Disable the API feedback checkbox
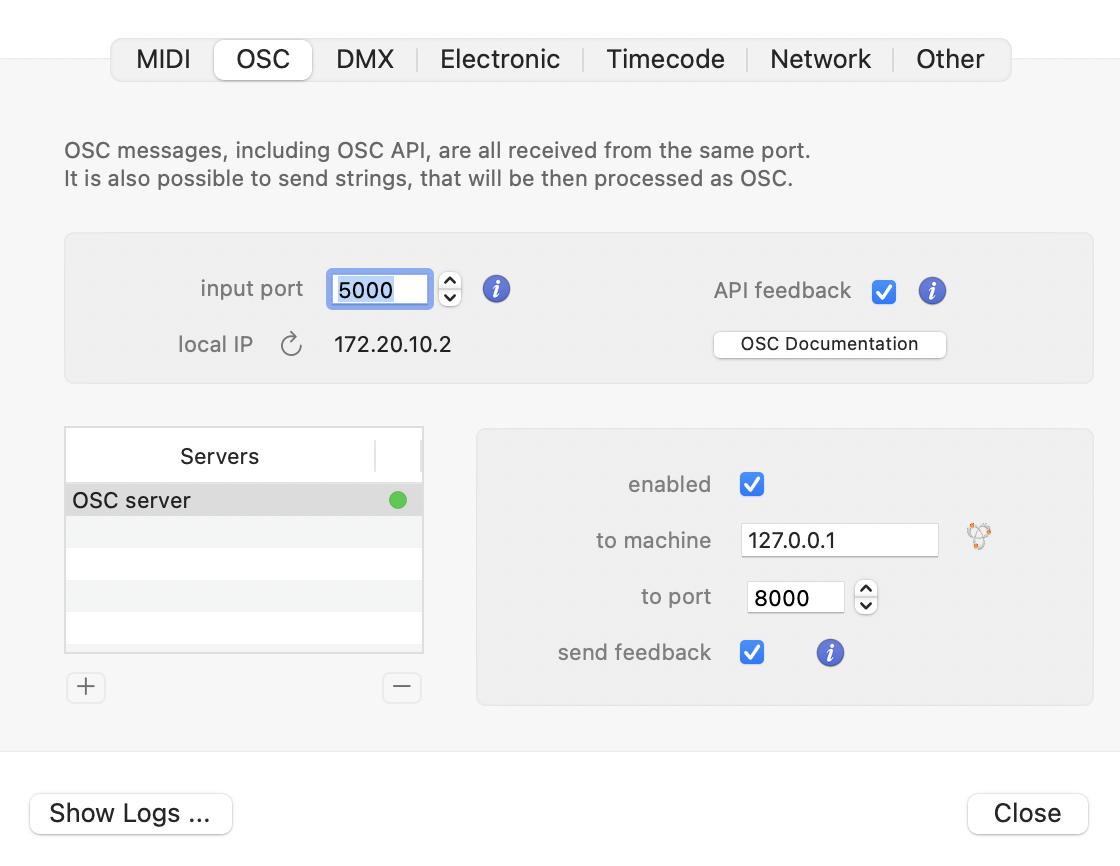The width and height of the screenshot is (1120, 866). click(x=884, y=291)
